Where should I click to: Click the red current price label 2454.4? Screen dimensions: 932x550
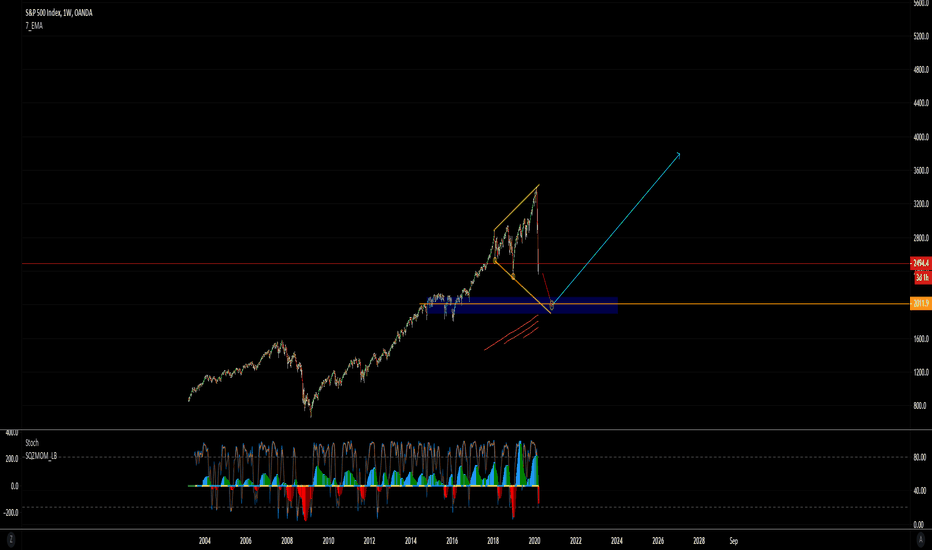(x=921, y=263)
